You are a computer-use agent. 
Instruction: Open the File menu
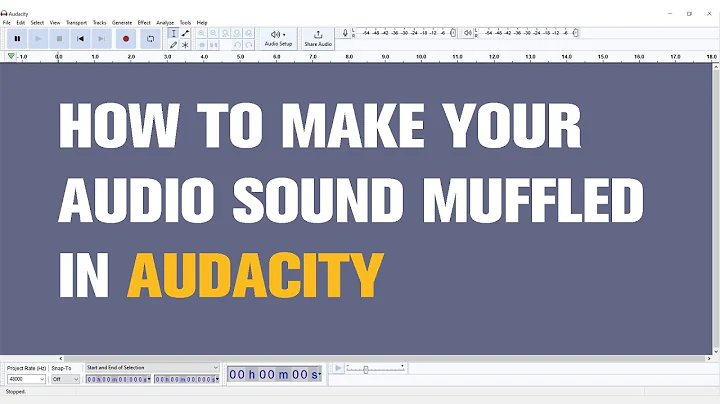coord(7,22)
